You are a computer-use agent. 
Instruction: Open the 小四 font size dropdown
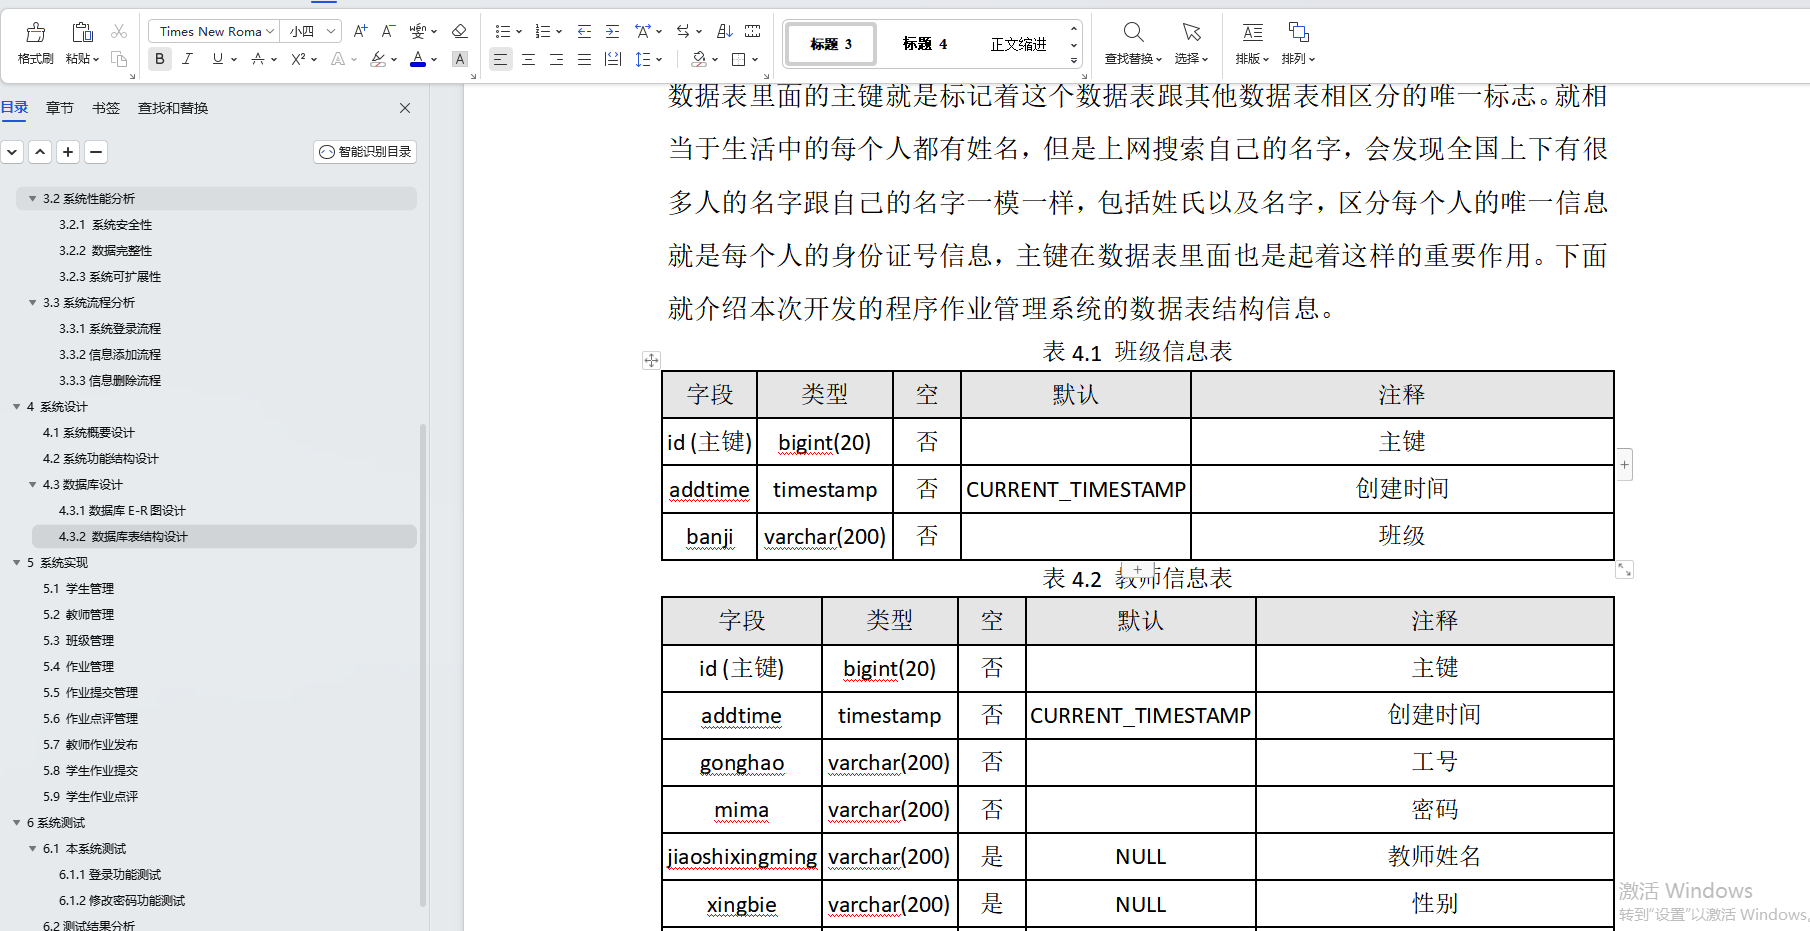click(310, 31)
